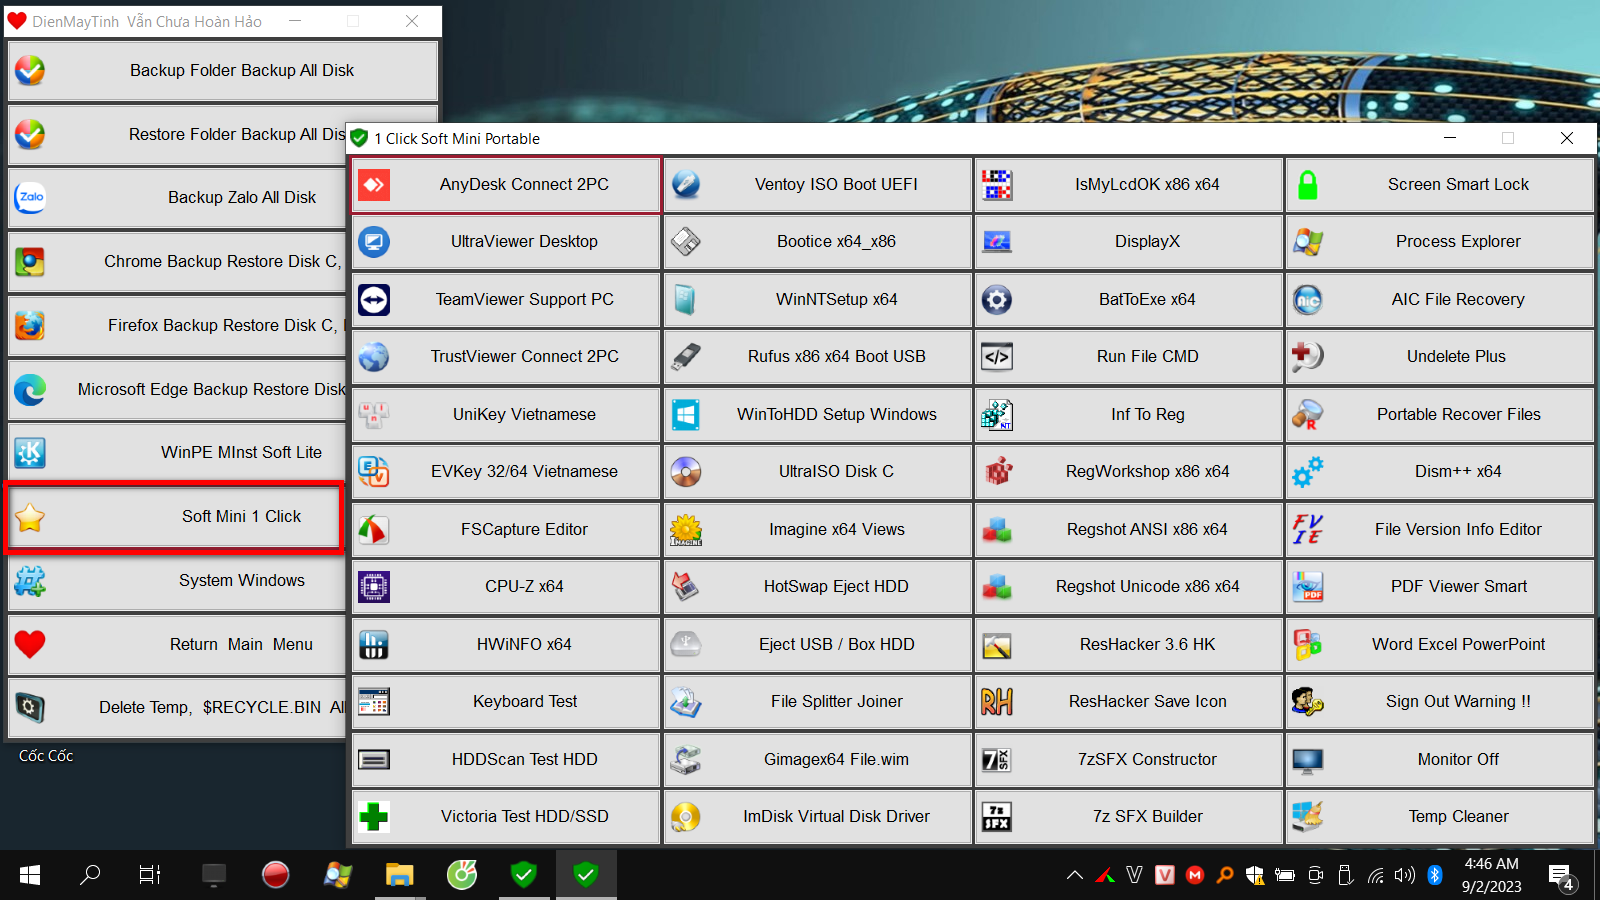
Task: Click the Undelete Plus icon
Action: pos(1308,357)
